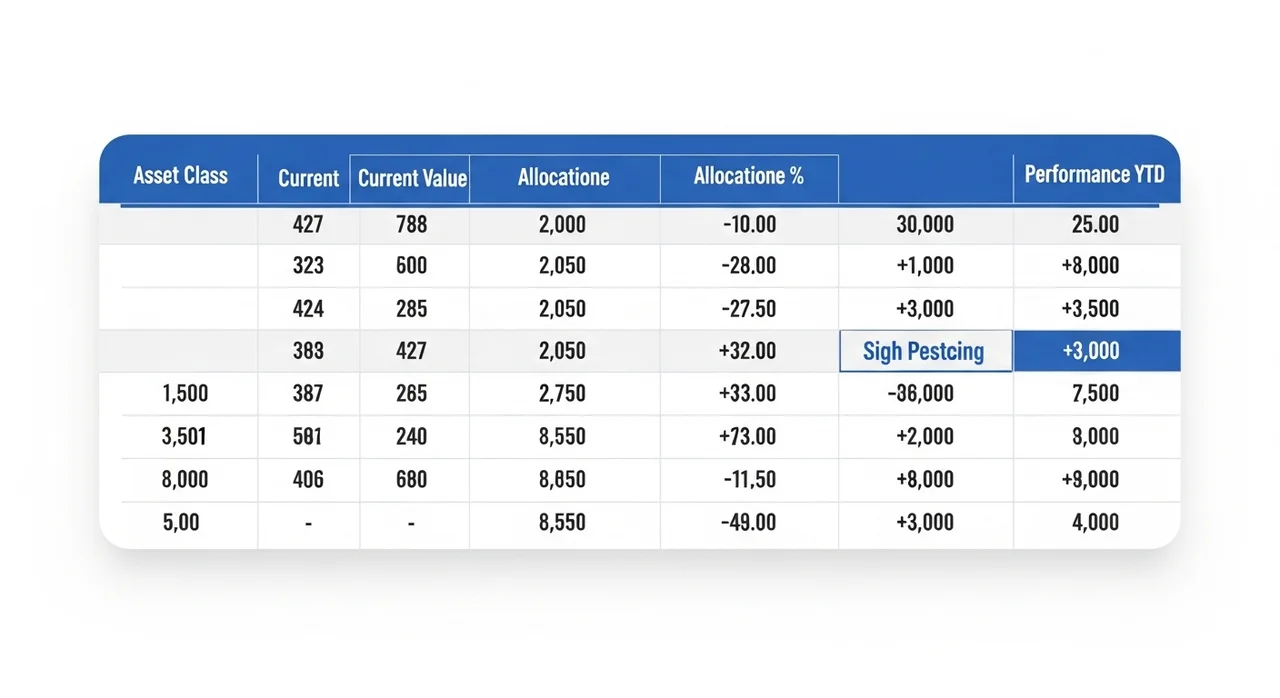Select the Asset Class column header
This screenshot has width=1280, height=698.
(x=180, y=176)
